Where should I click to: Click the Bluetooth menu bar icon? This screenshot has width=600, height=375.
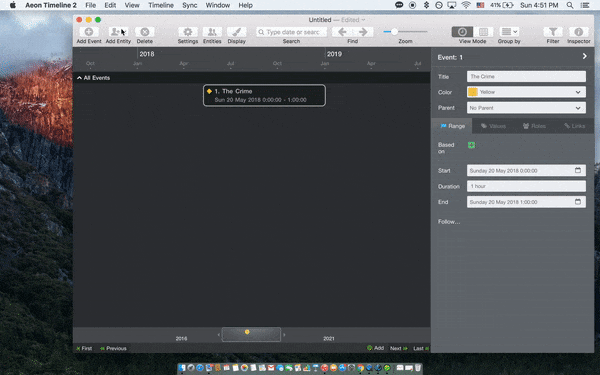click(x=426, y=5)
